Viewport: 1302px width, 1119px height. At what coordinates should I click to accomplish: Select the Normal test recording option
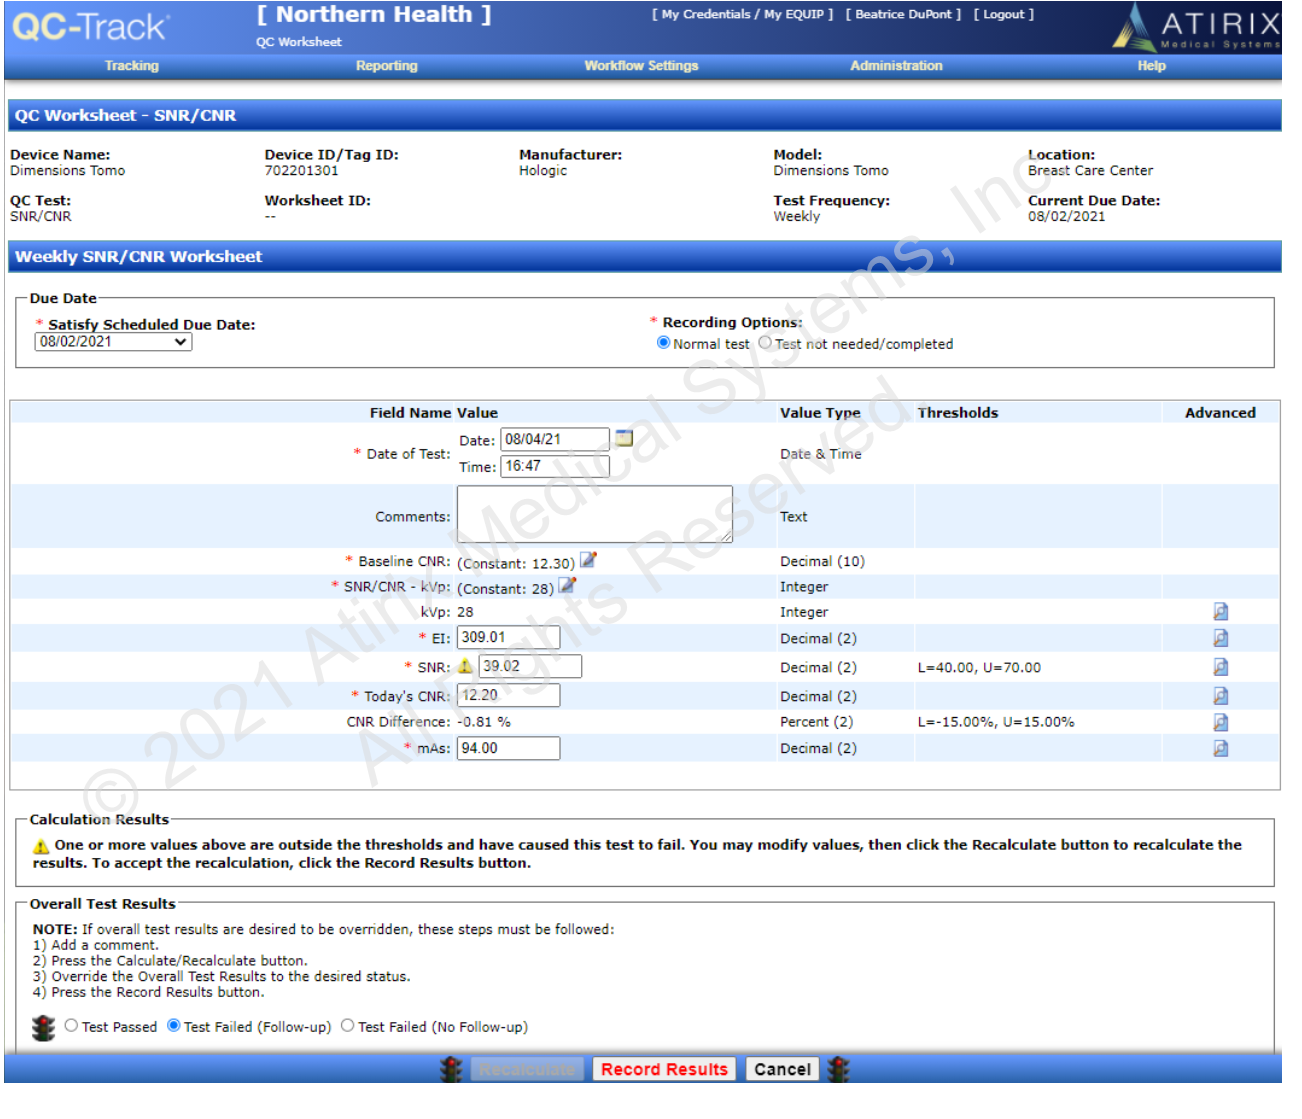click(663, 343)
